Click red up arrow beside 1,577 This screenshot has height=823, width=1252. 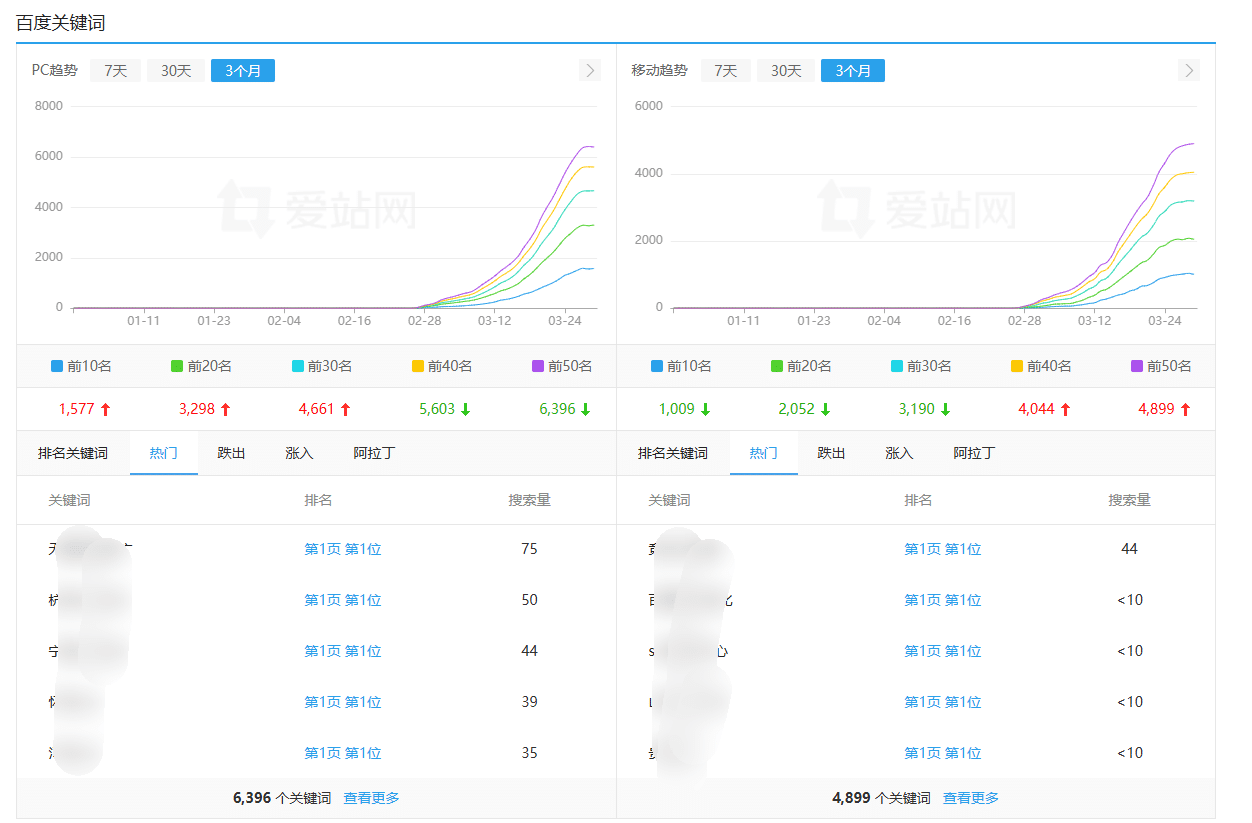(x=105, y=409)
